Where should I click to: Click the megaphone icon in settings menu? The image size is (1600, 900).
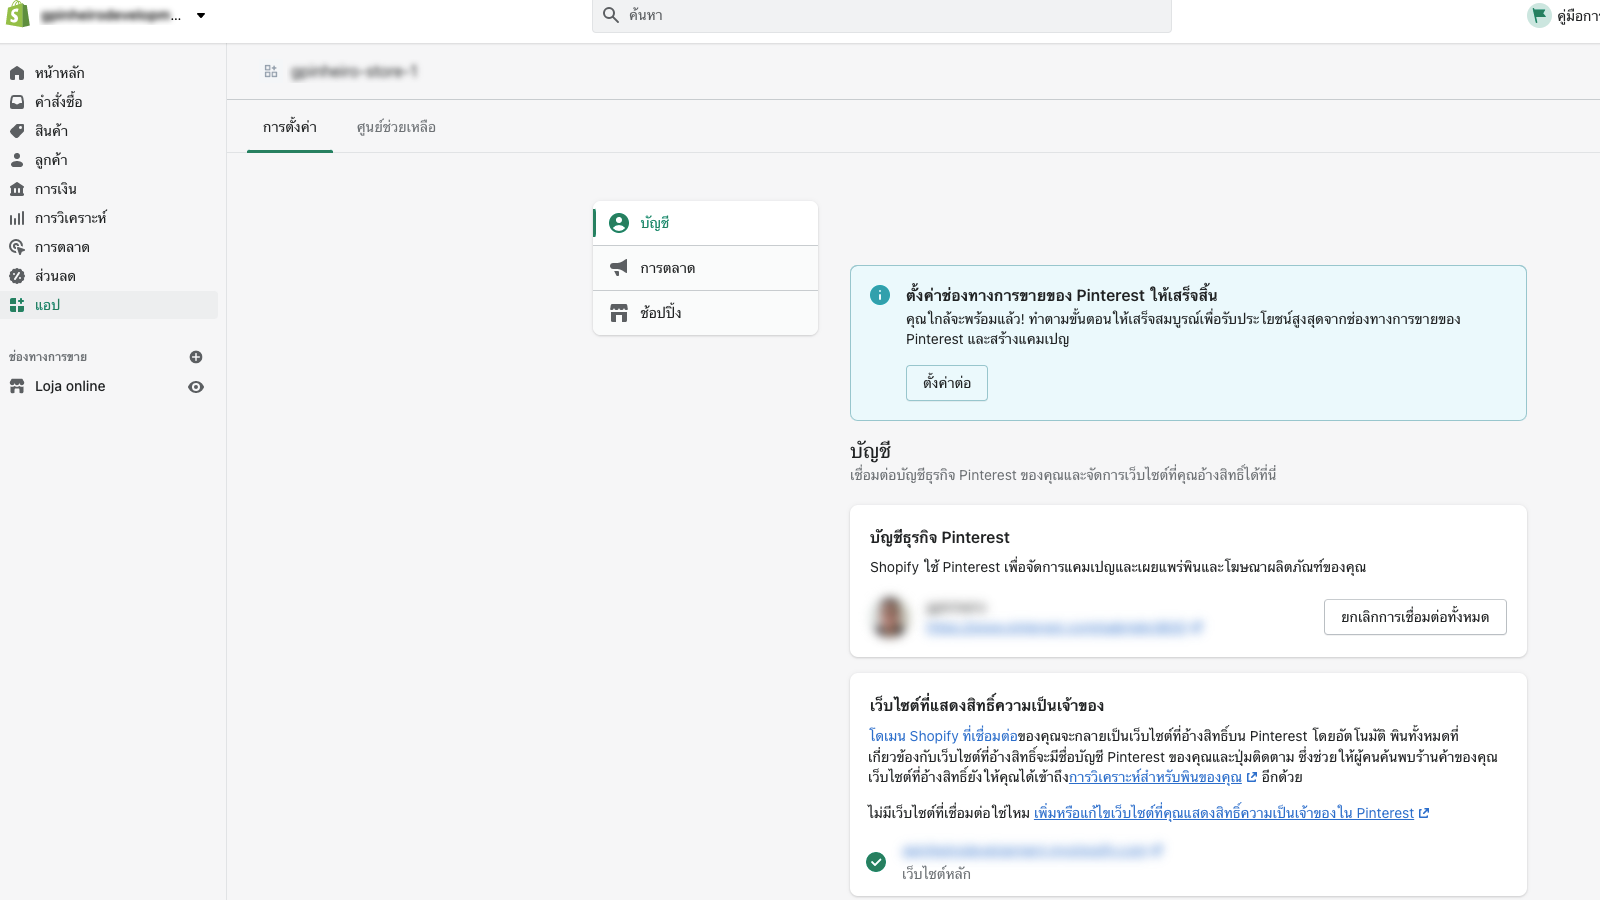point(619,268)
